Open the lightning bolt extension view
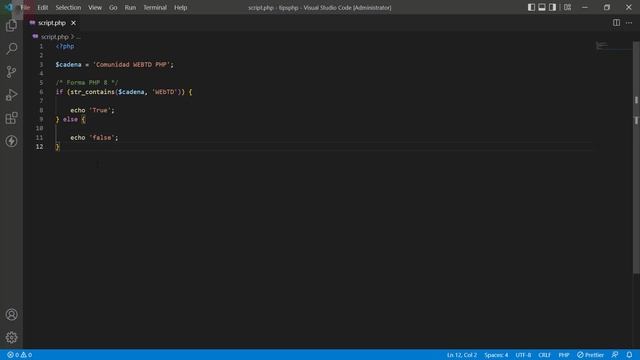Image resolution: width=640 pixels, height=360 pixels. coord(11,141)
